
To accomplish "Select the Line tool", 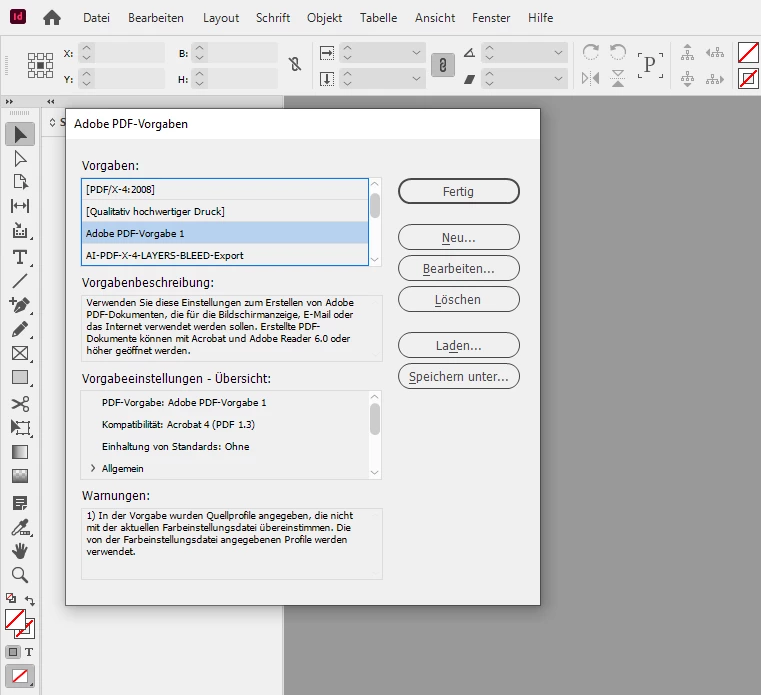I will (x=20, y=281).
